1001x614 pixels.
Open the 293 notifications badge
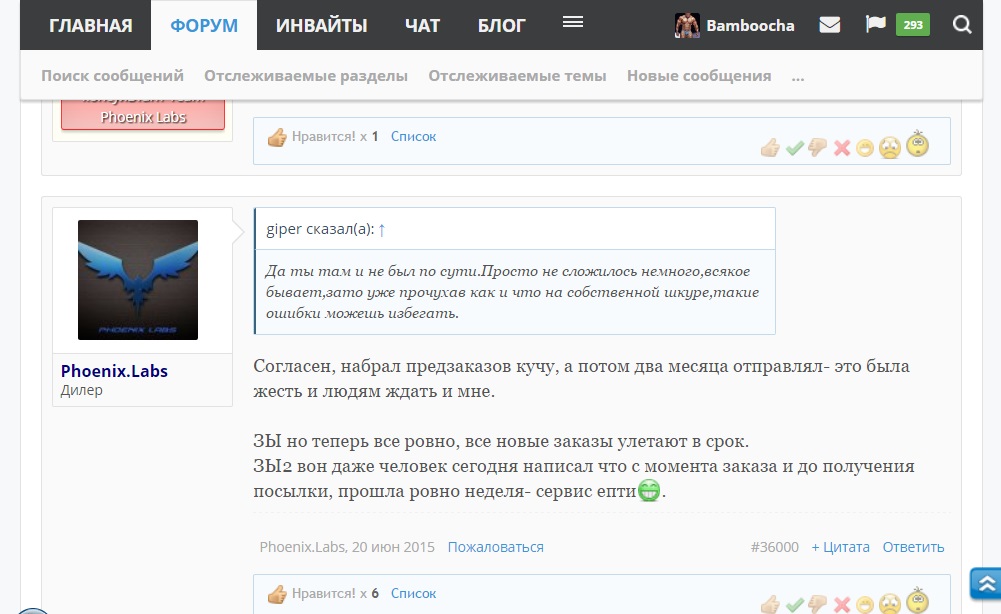(912, 25)
